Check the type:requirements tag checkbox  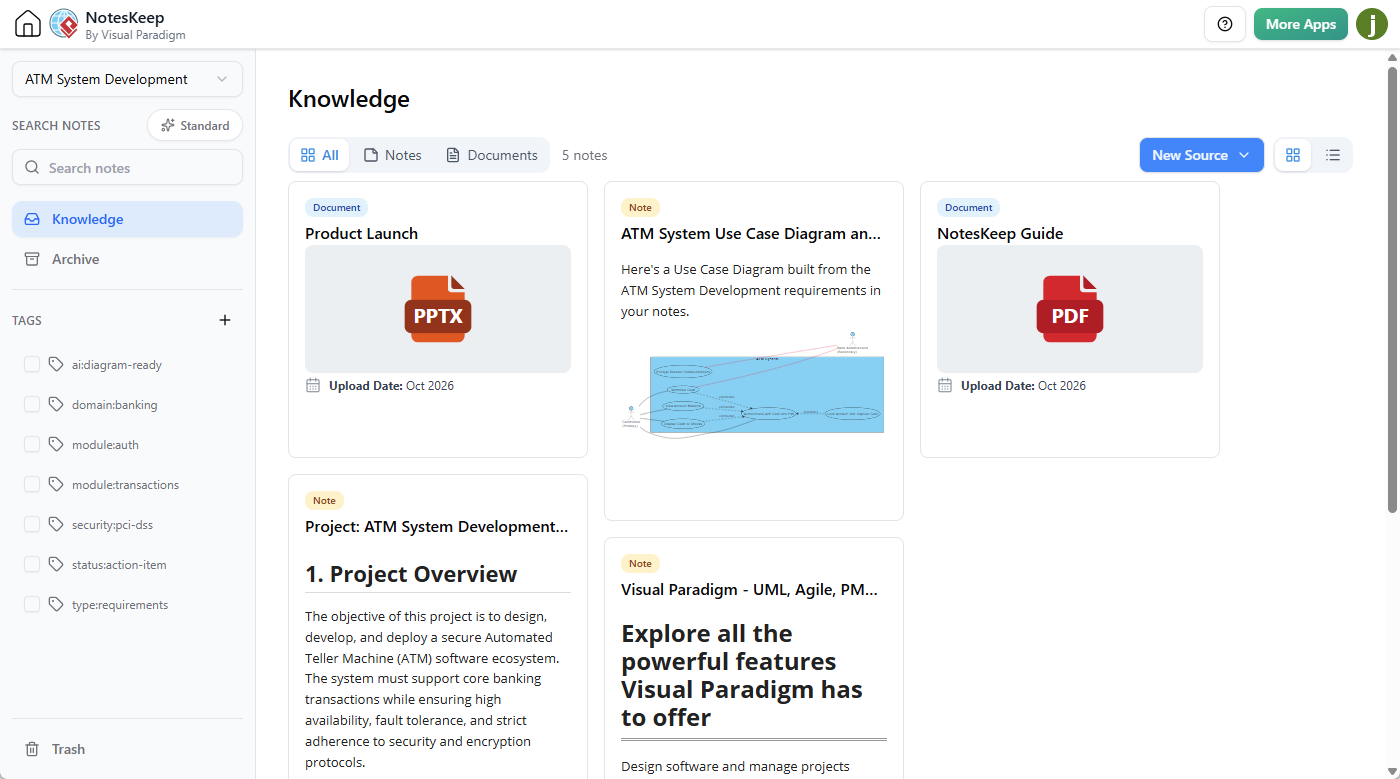(x=32, y=604)
